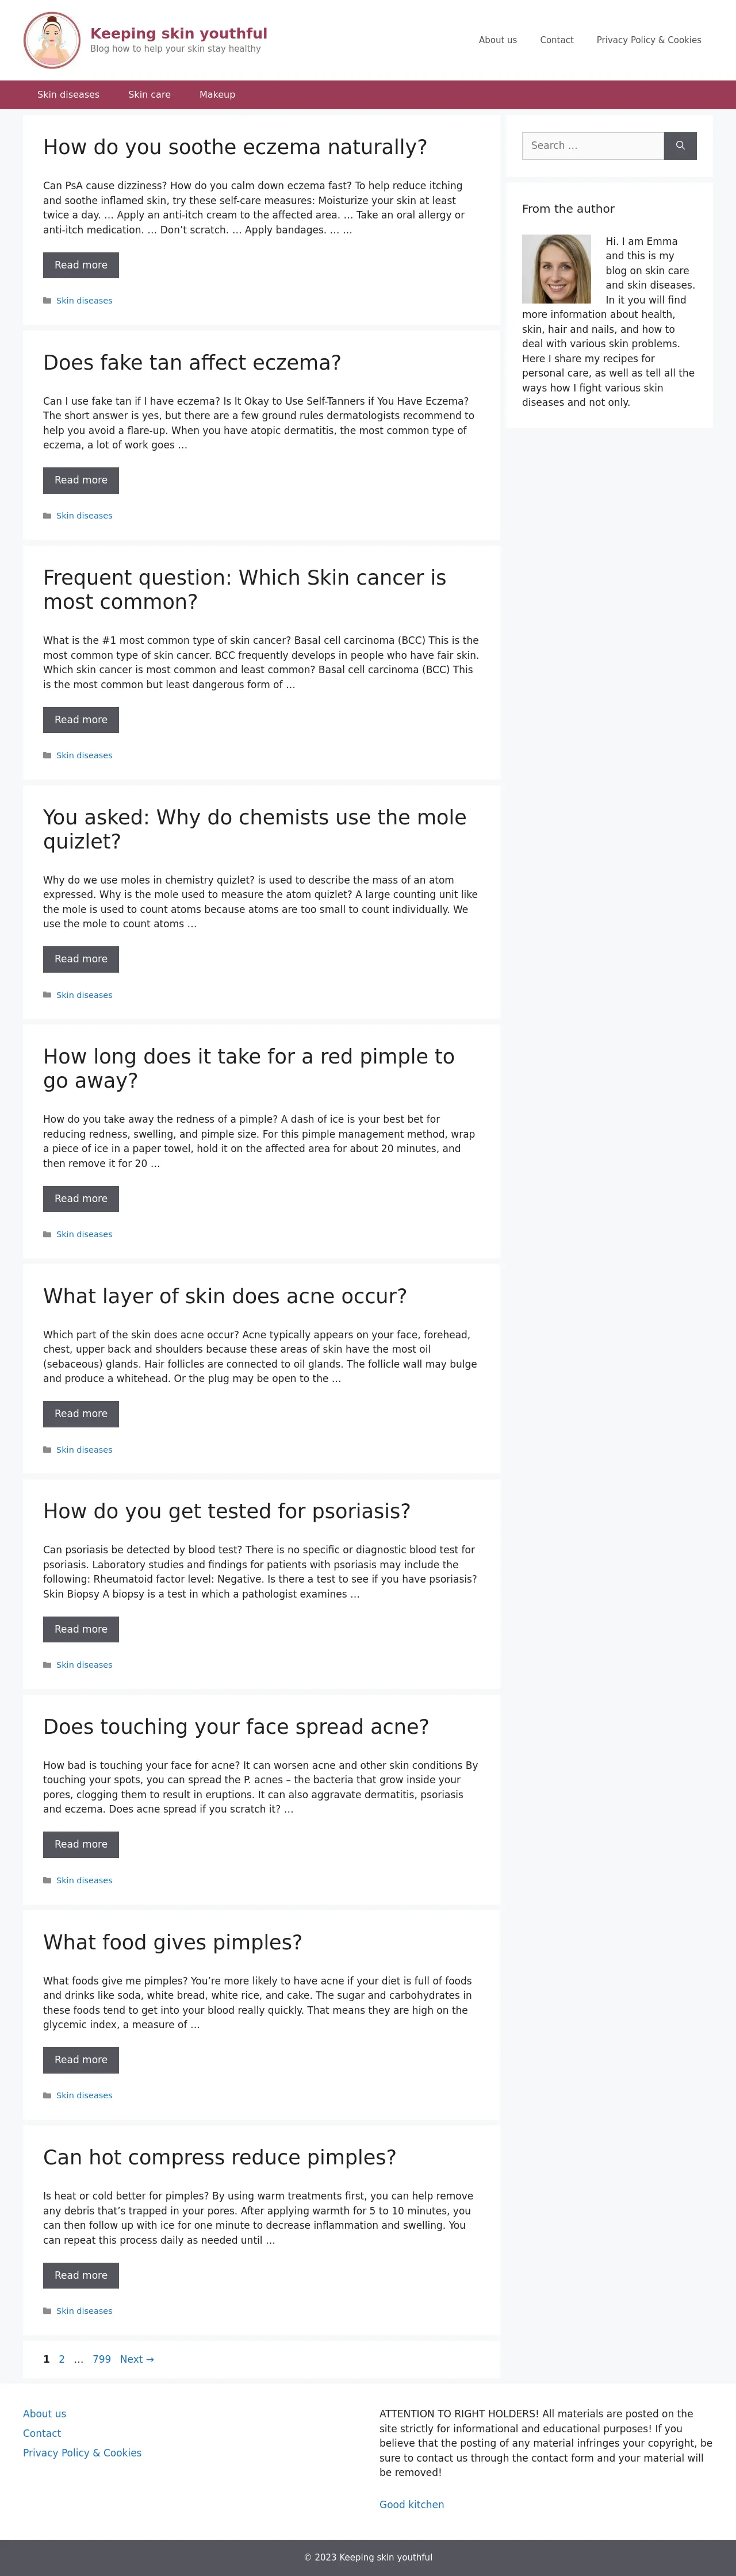Jump to last page 799
This screenshot has height=2576, width=736.
point(102,2359)
